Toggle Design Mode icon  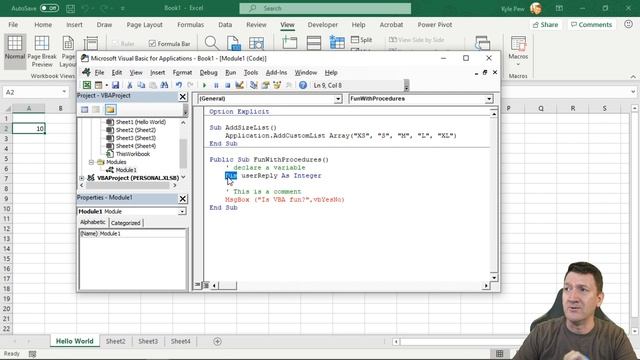click(x=239, y=85)
